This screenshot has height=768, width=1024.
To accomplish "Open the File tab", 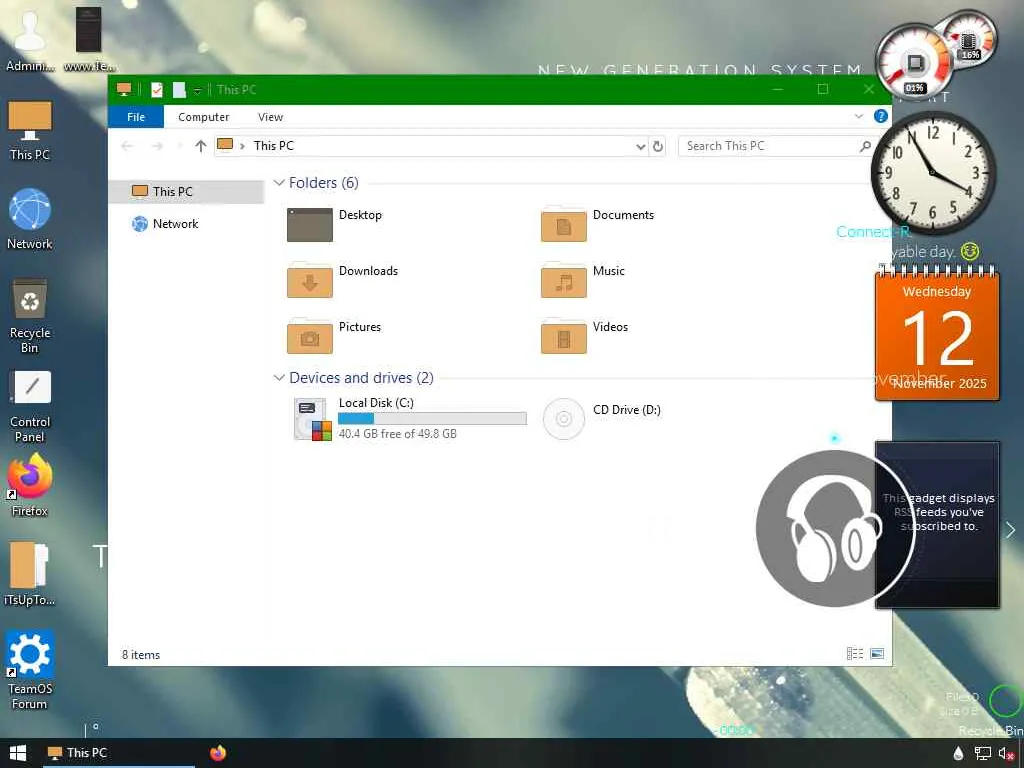I will pos(136,117).
